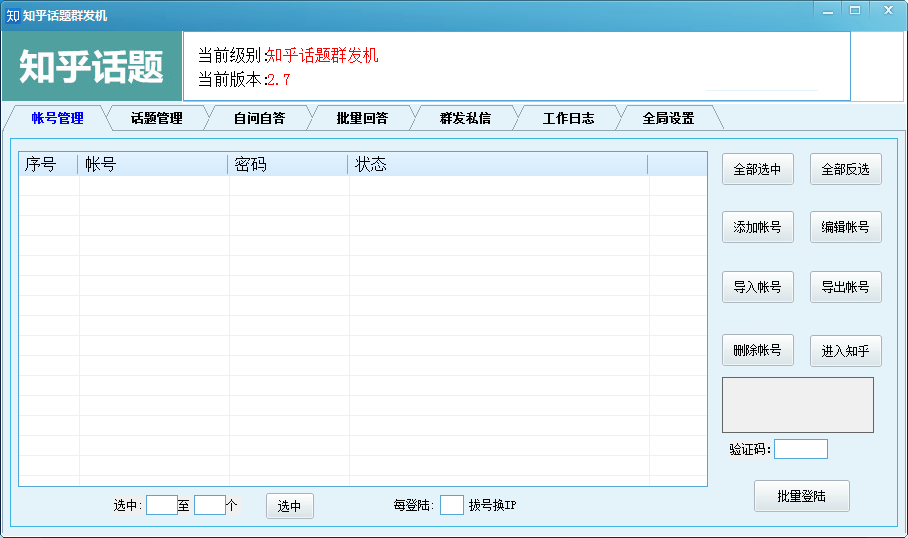The height and width of the screenshot is (538, 908).
Task: Click 导出帐号 to export accounts
Action: [845, 287]
